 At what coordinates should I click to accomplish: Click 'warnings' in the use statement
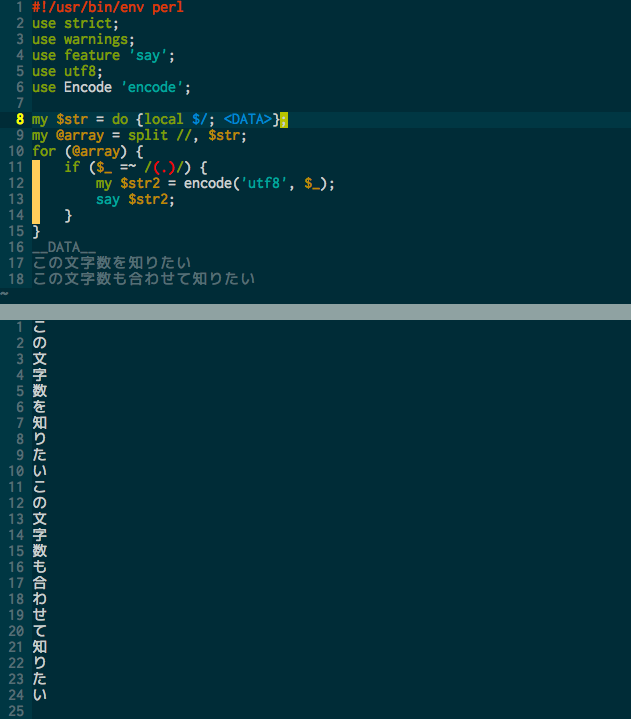96,40
